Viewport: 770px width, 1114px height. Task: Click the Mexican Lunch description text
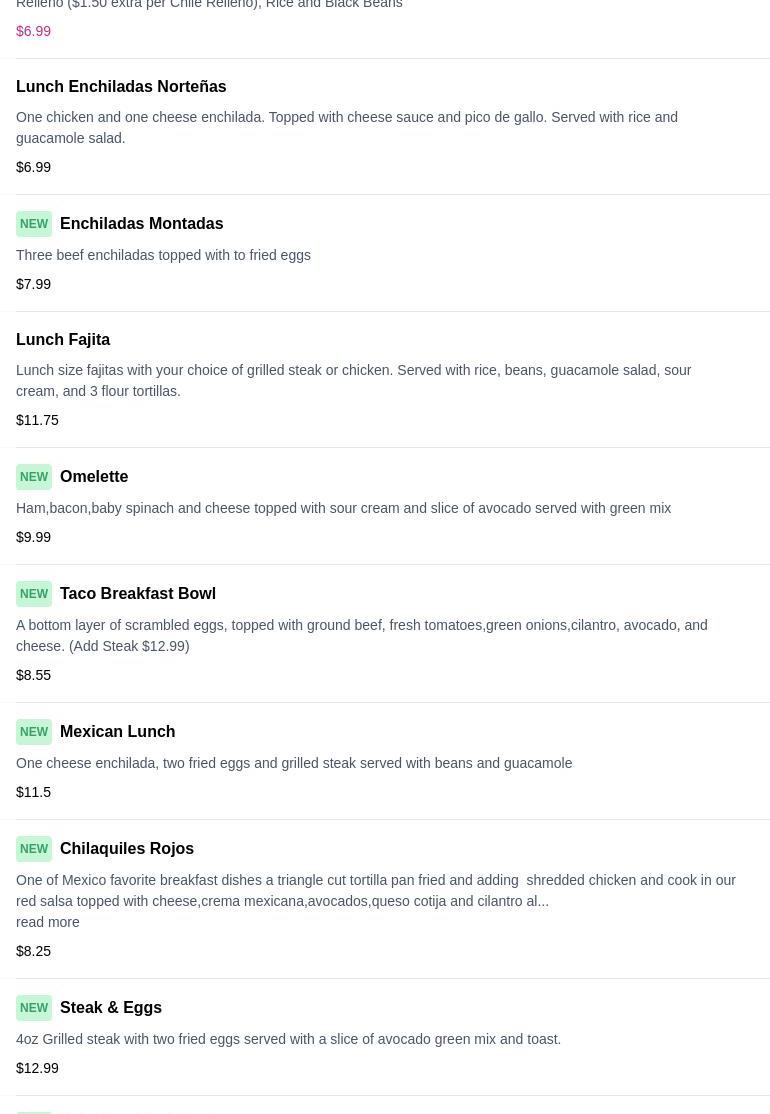pyautogui.click(x=294, y=763)
